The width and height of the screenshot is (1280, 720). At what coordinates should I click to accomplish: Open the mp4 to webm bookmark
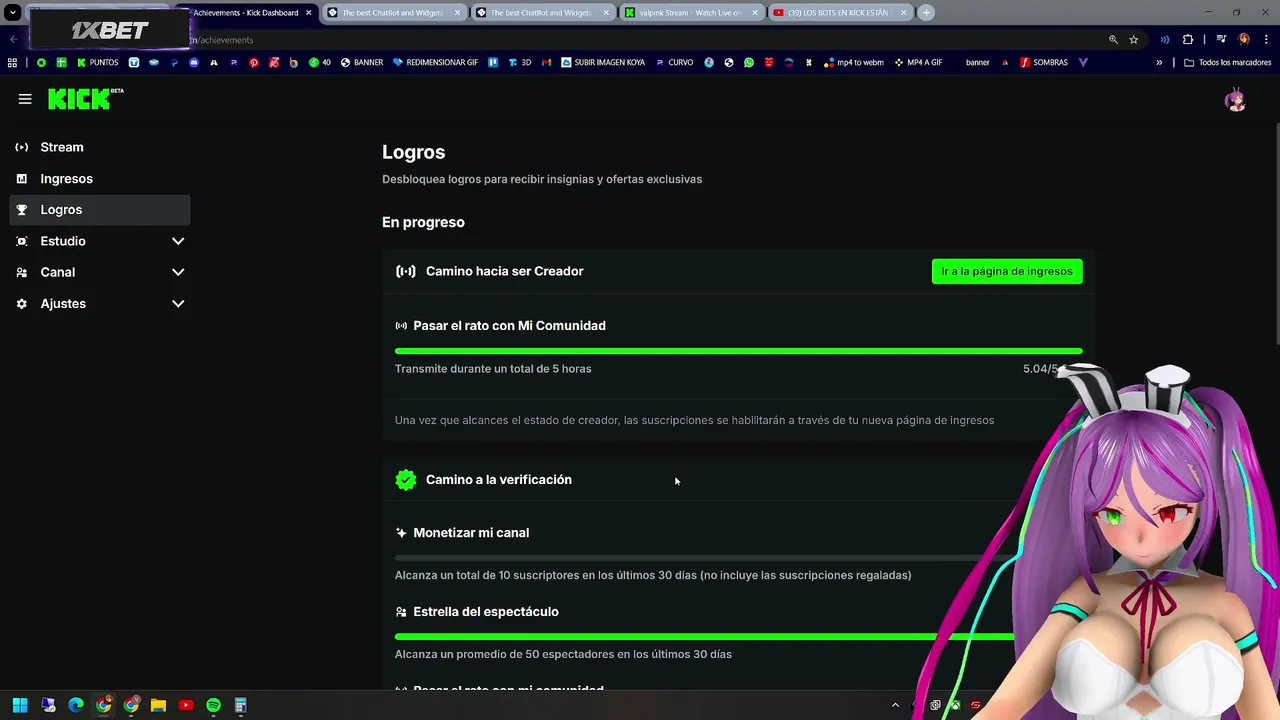pyautogui.click(x=854, y=62)
